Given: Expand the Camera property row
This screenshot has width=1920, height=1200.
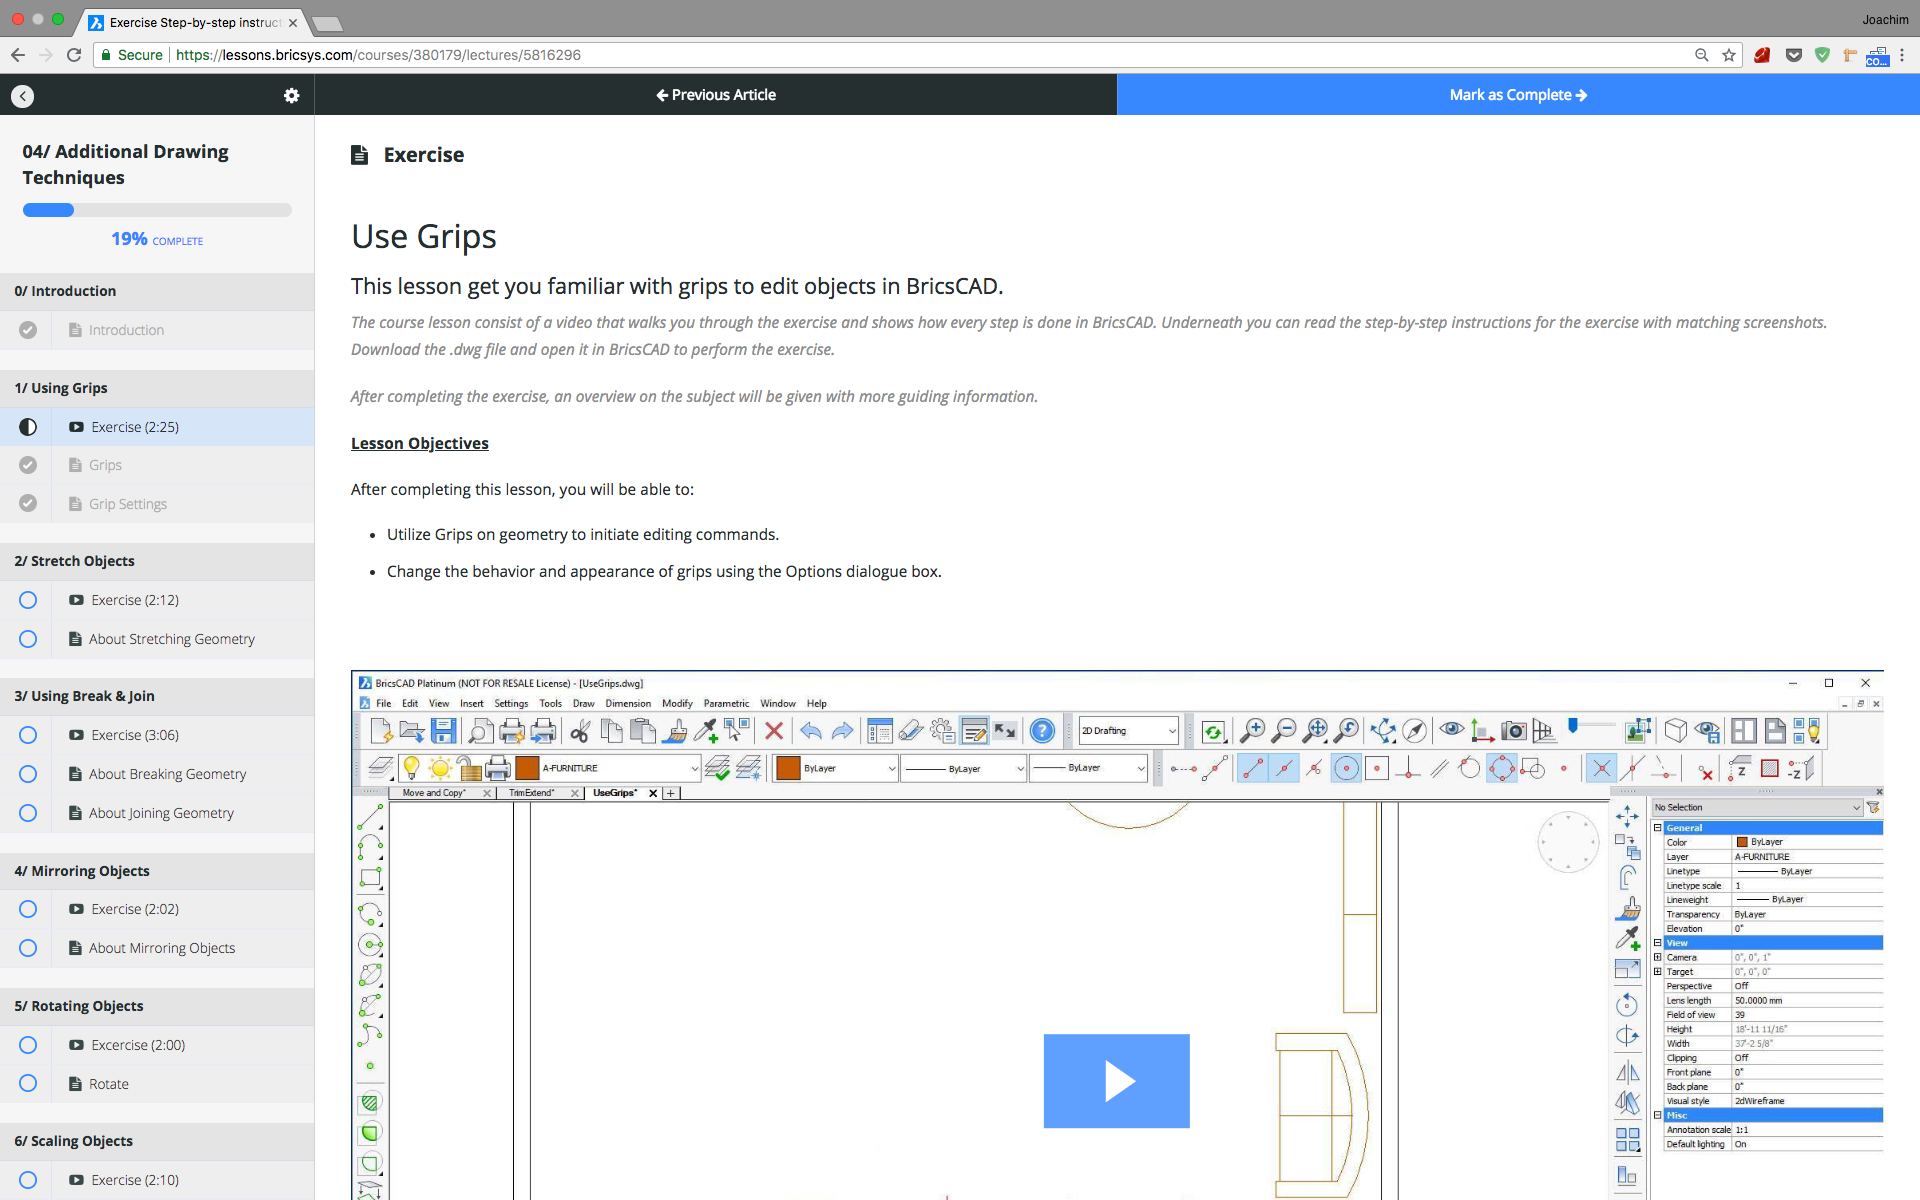Looking at the screenshot, I should (x=1657, y=957).
